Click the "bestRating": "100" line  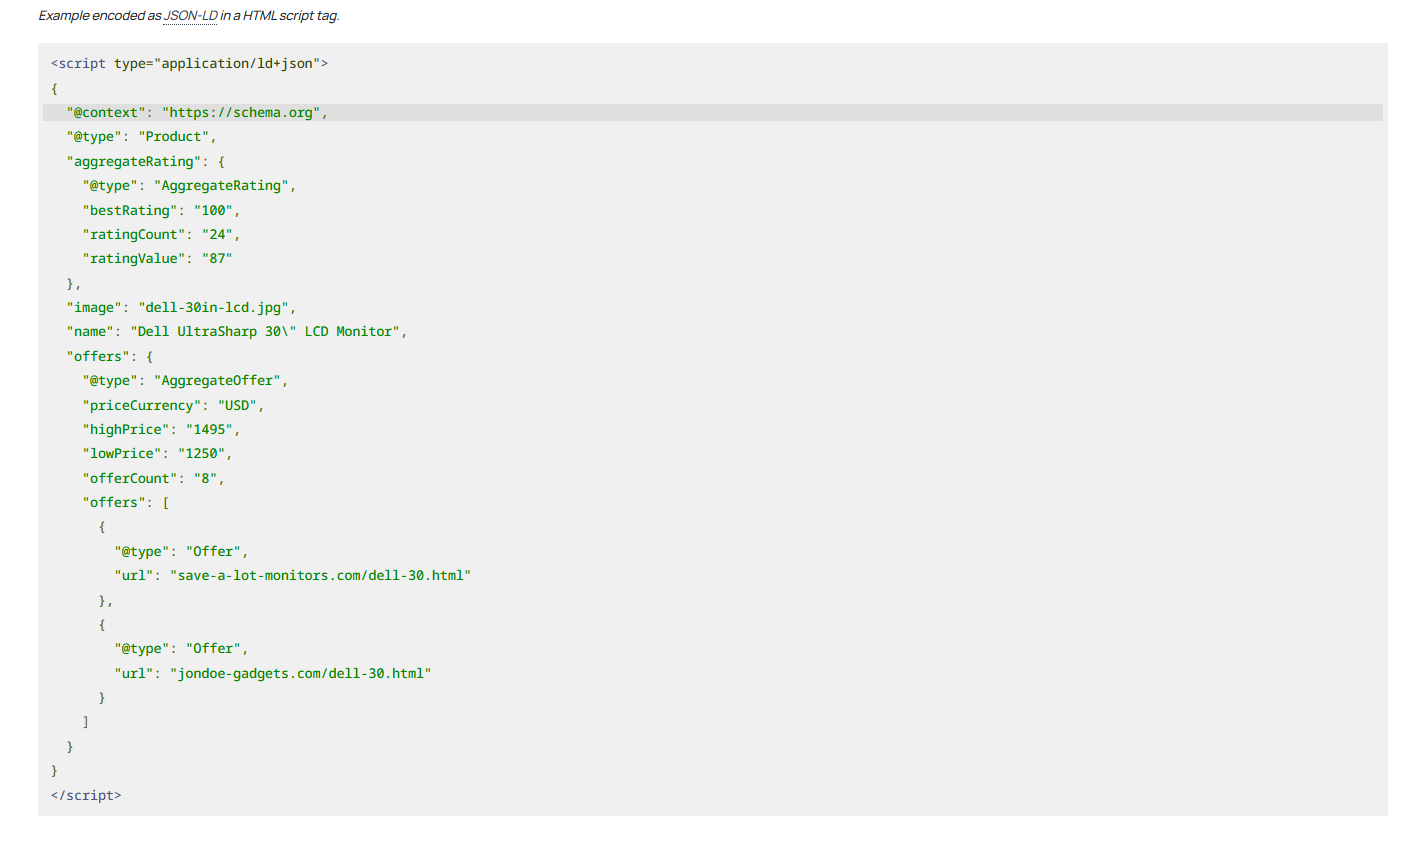click(161, 211)
